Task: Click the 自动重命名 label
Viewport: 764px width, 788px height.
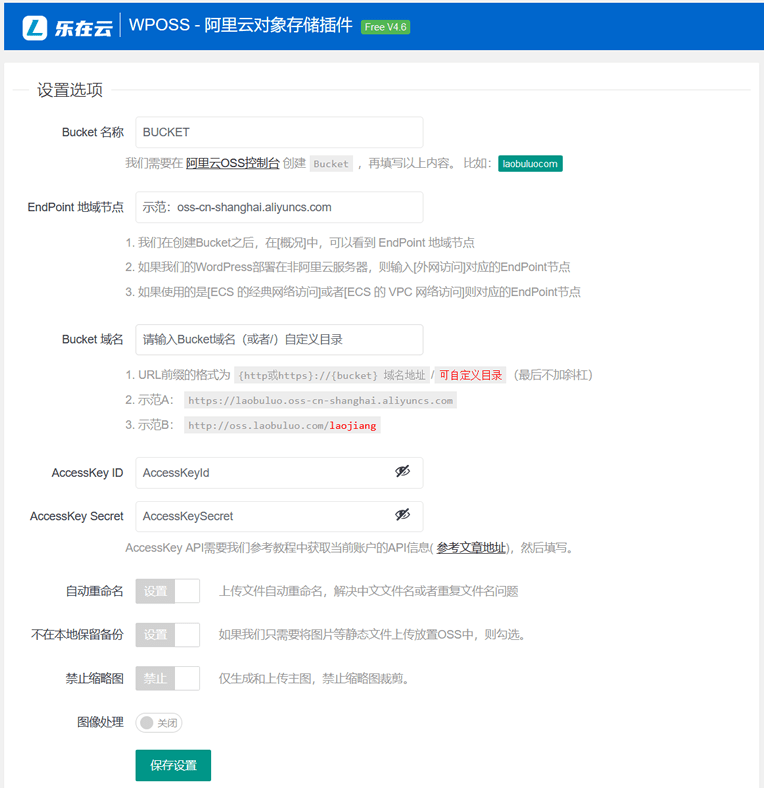Action: coord(94,591)
